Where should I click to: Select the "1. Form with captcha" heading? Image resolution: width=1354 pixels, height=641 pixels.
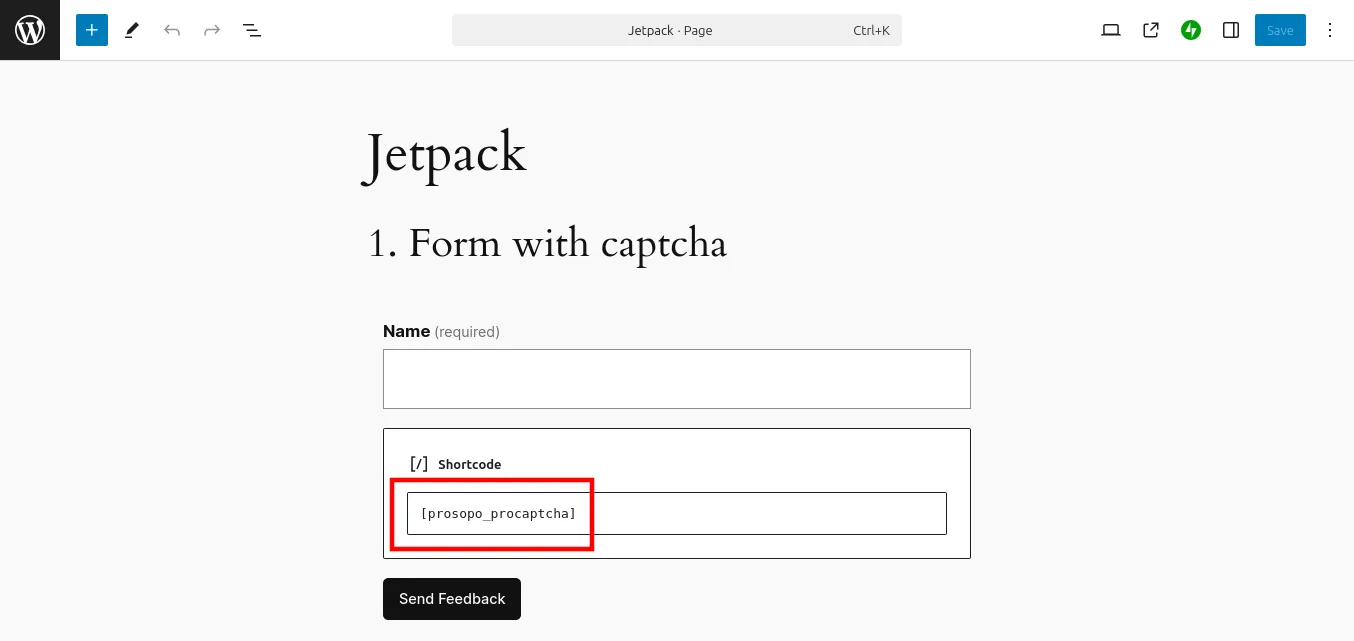coord(548,244)
